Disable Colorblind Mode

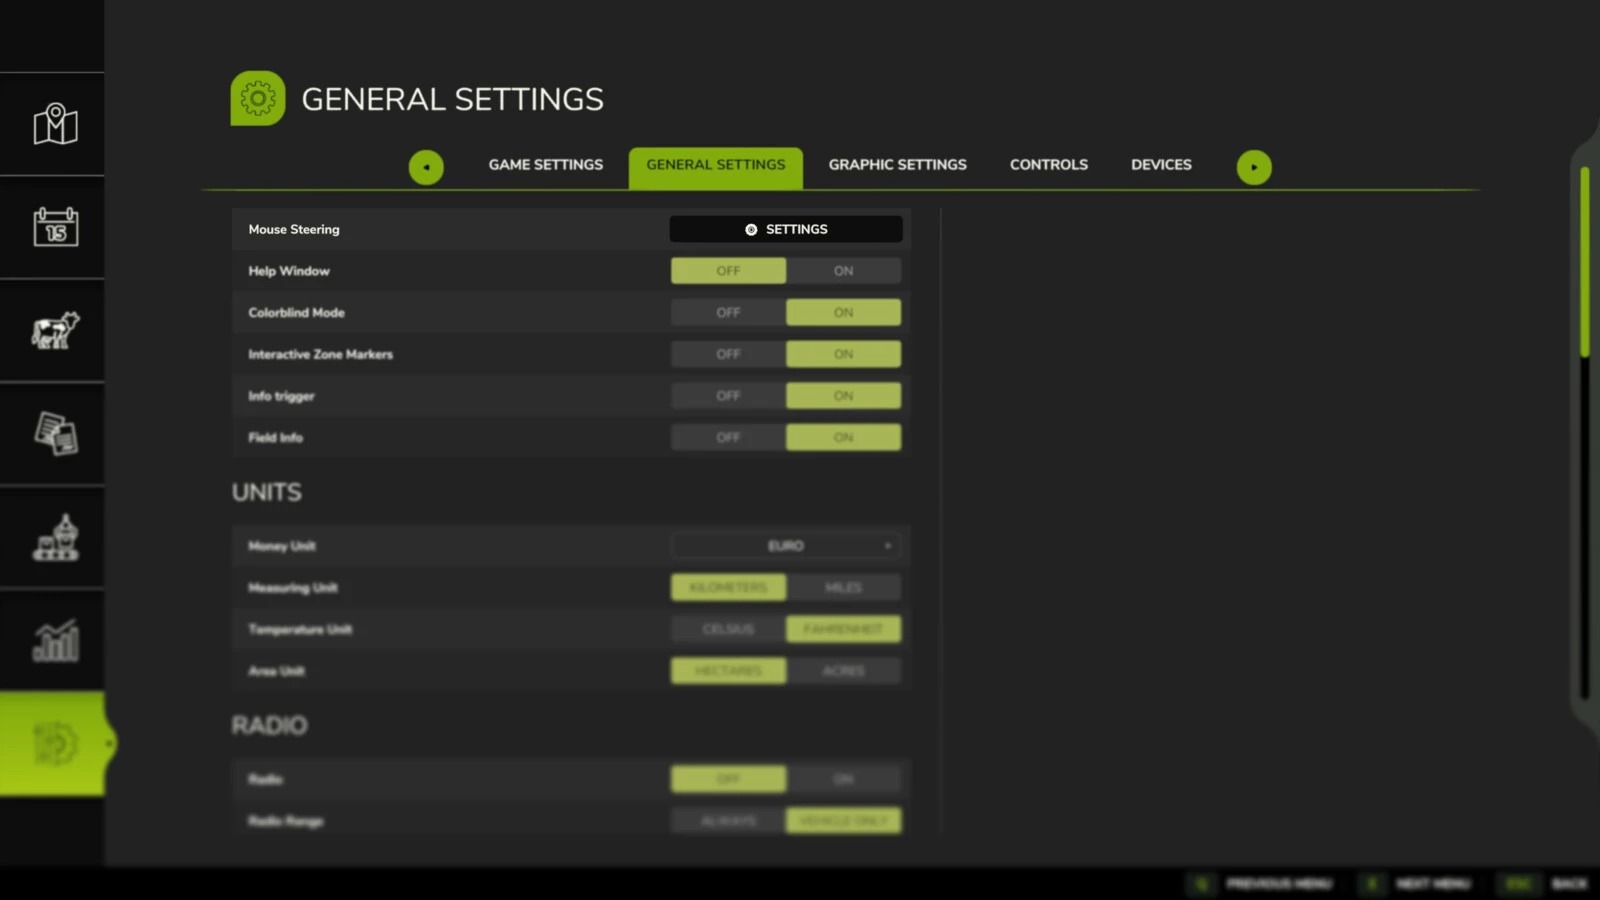coord(728,312)
